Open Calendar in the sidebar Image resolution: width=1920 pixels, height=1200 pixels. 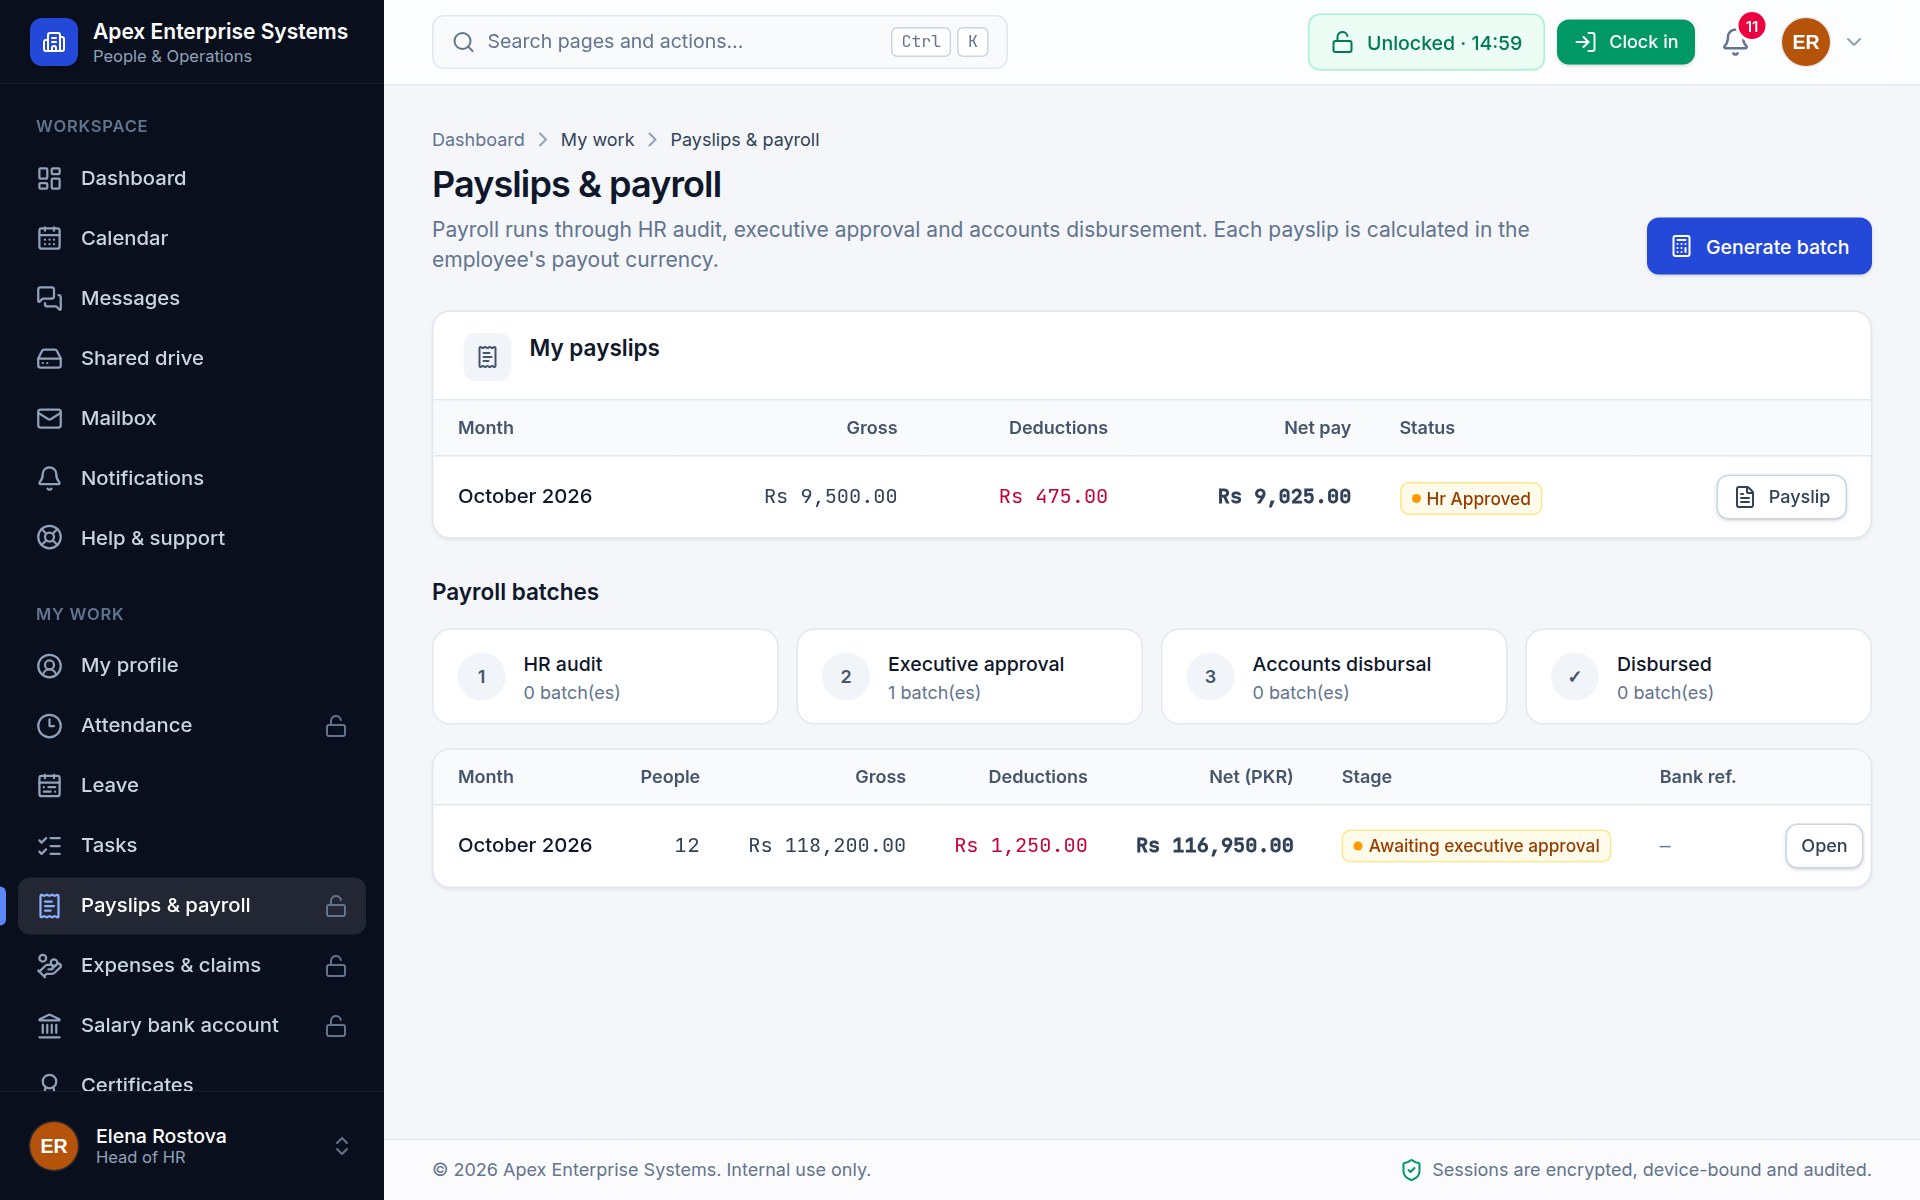(x=192, y=238)
